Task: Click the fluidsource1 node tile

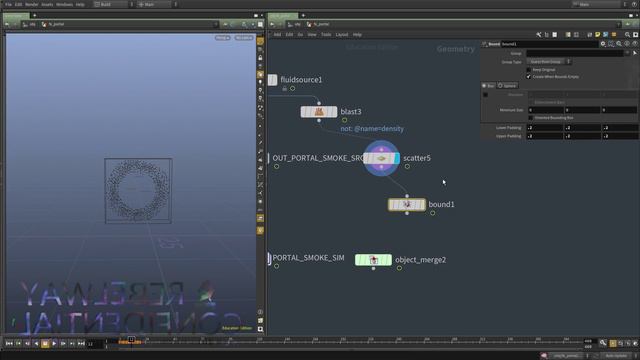Action: [273, 80]
